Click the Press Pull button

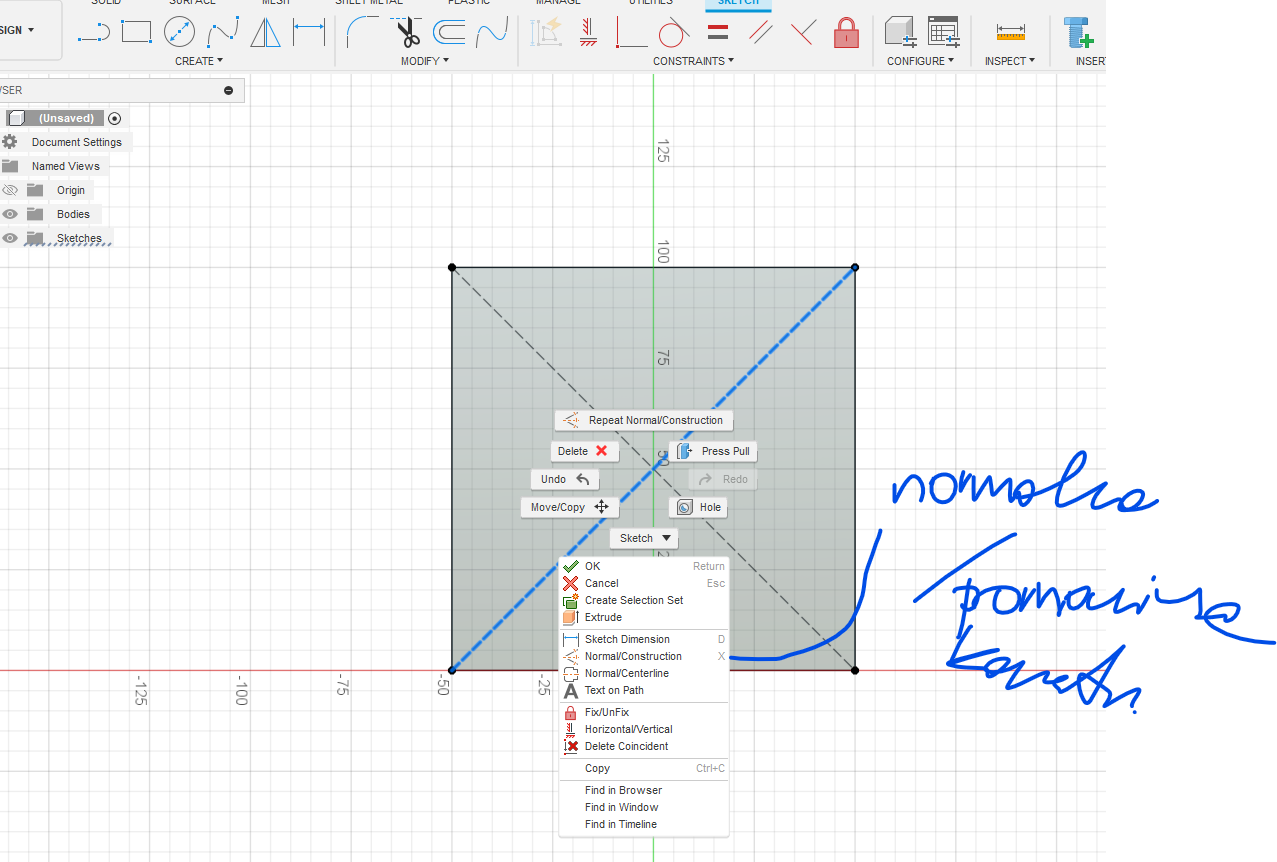[713, 451]
